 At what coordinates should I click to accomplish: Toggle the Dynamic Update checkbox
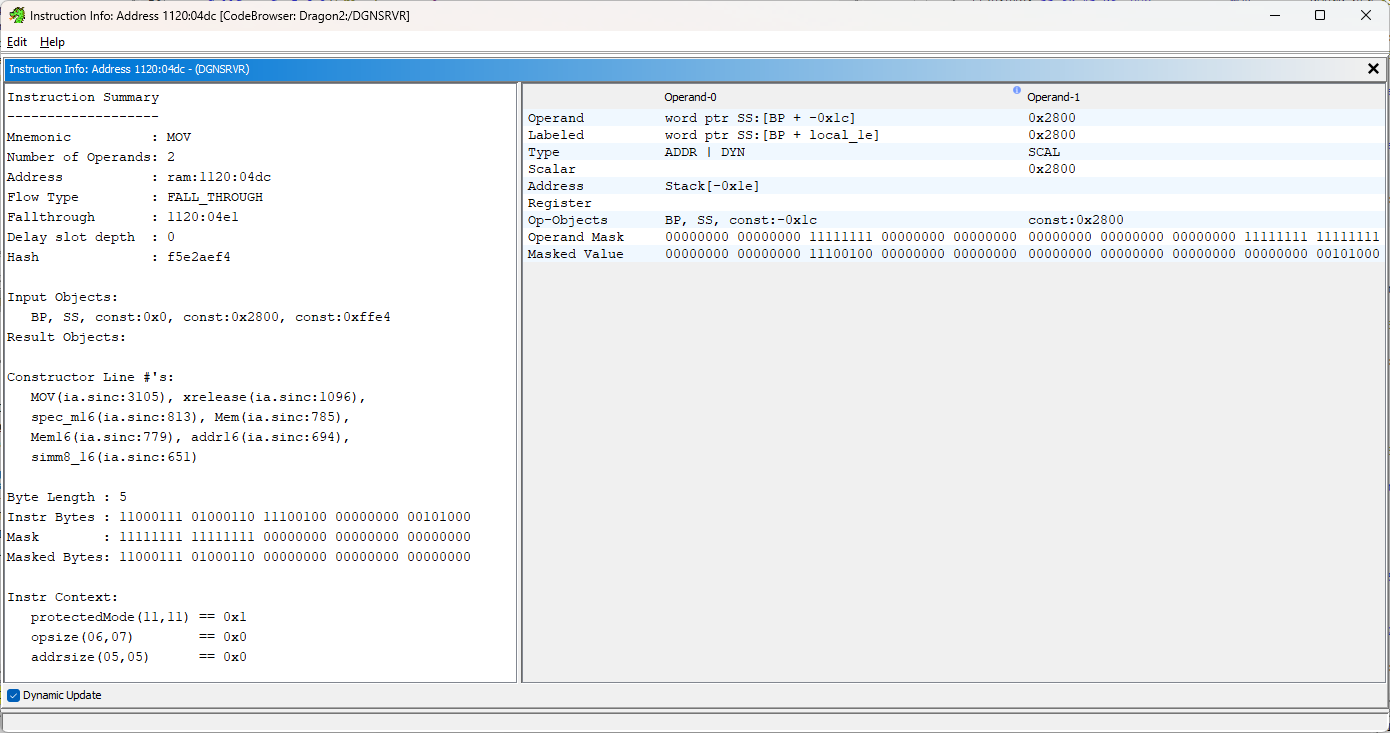pos(12,695)
